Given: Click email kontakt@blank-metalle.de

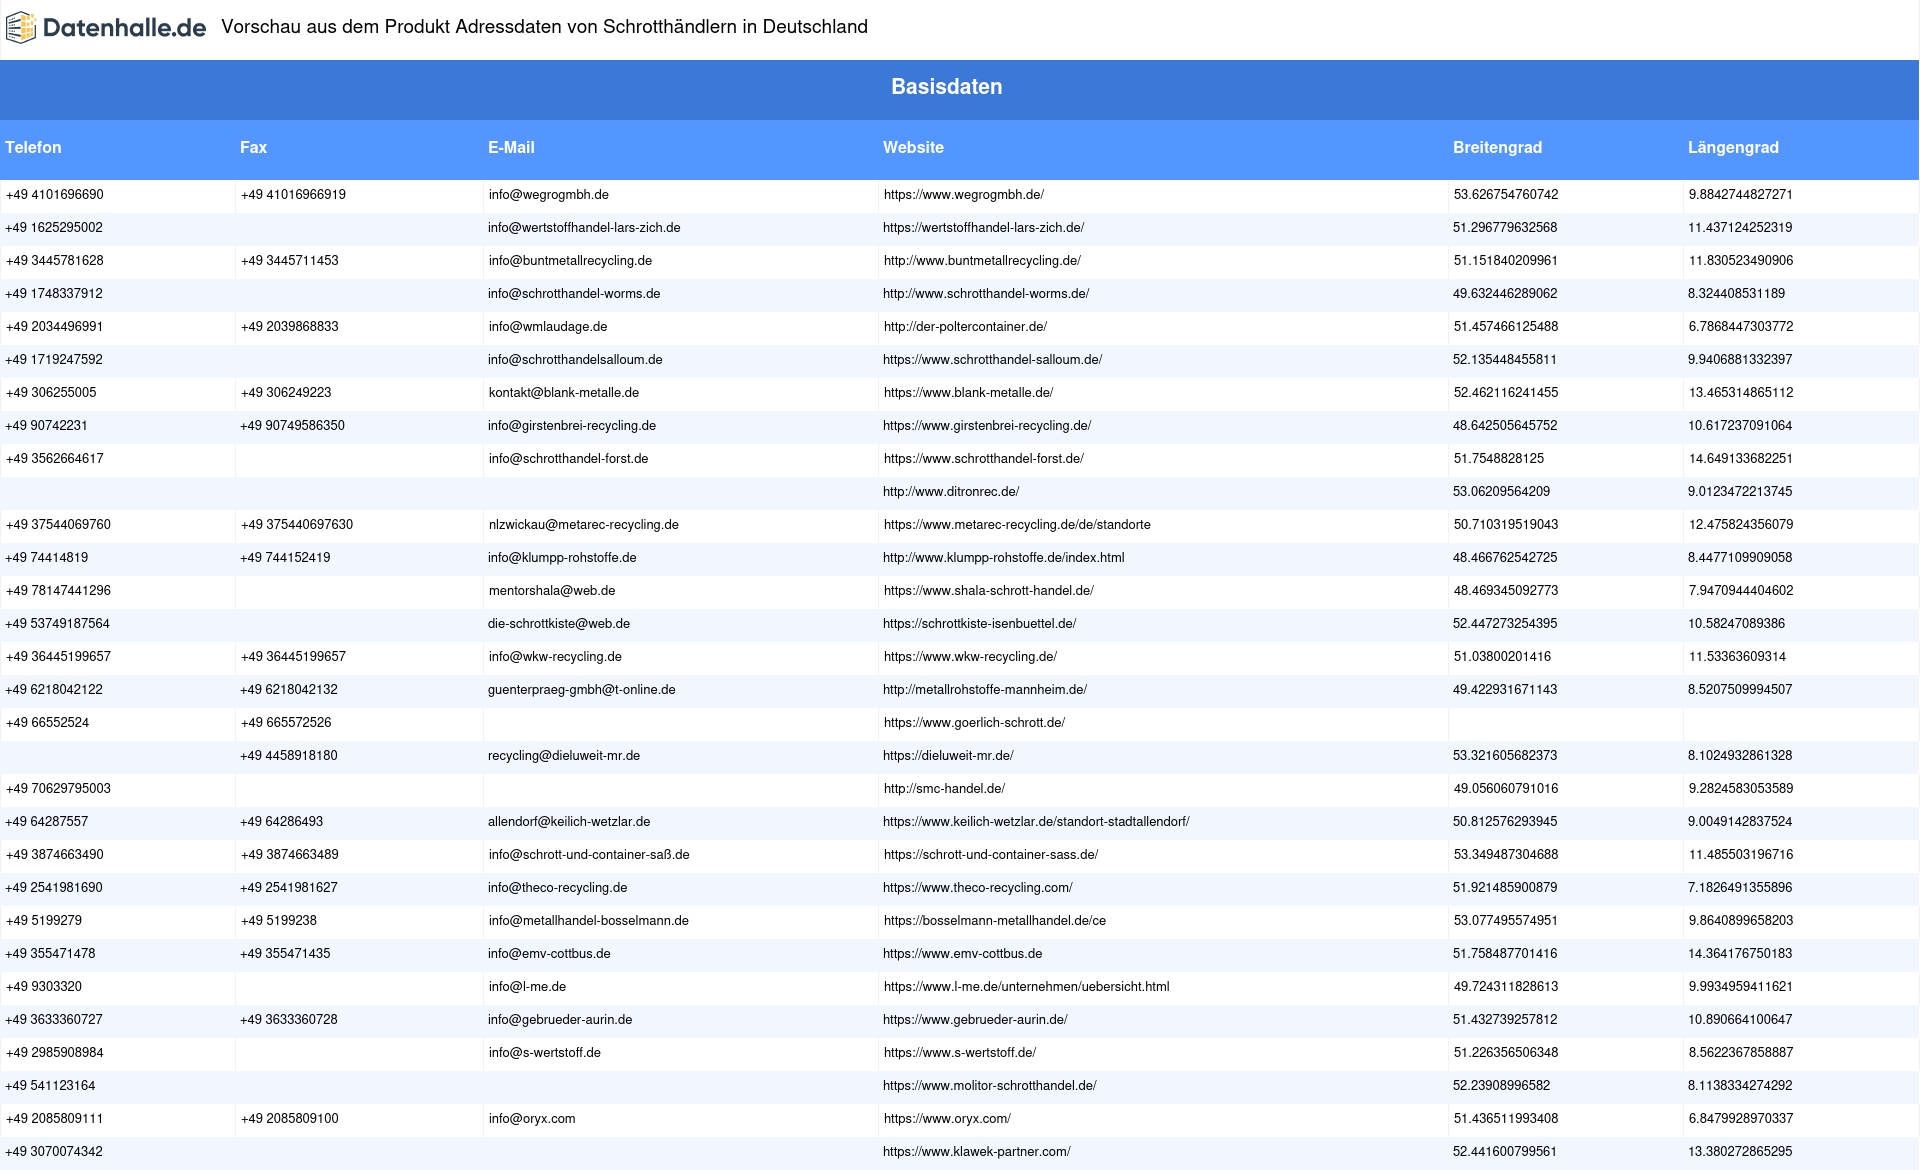Looking at the screenshot, I should coord(564,393).
